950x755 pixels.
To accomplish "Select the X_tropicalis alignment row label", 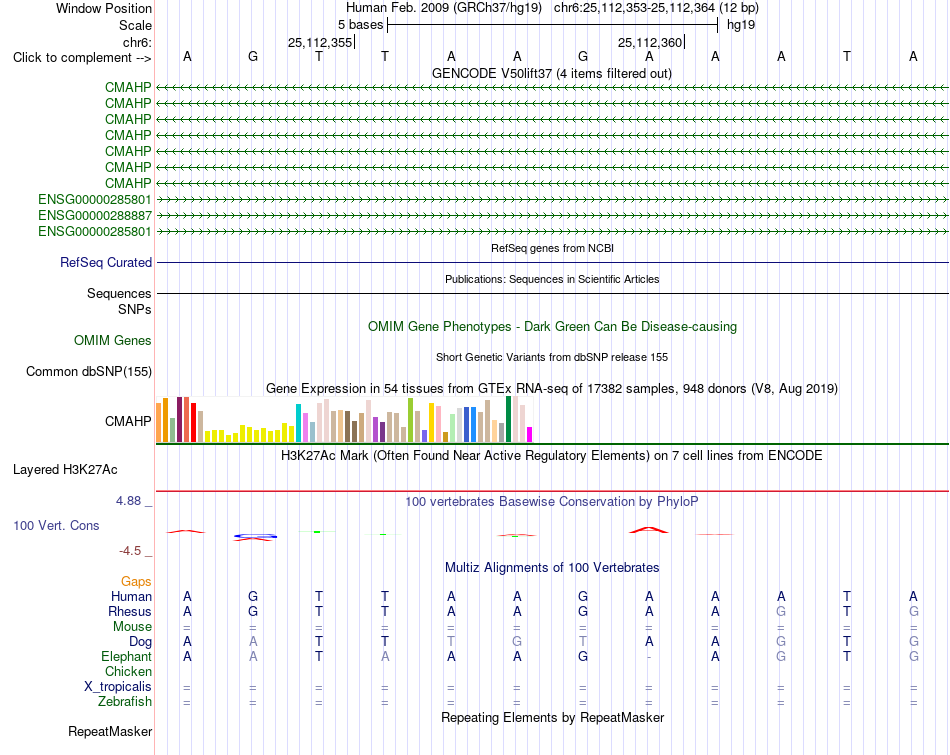I will [118, 687].
